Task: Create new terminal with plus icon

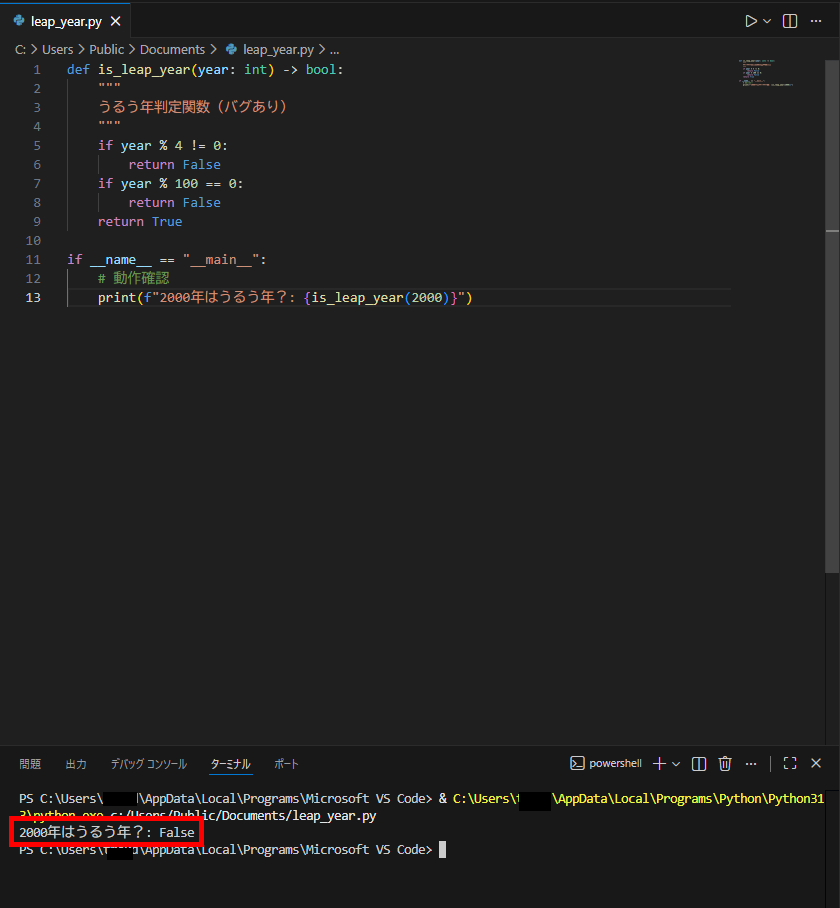Action: tap(659, 764)
